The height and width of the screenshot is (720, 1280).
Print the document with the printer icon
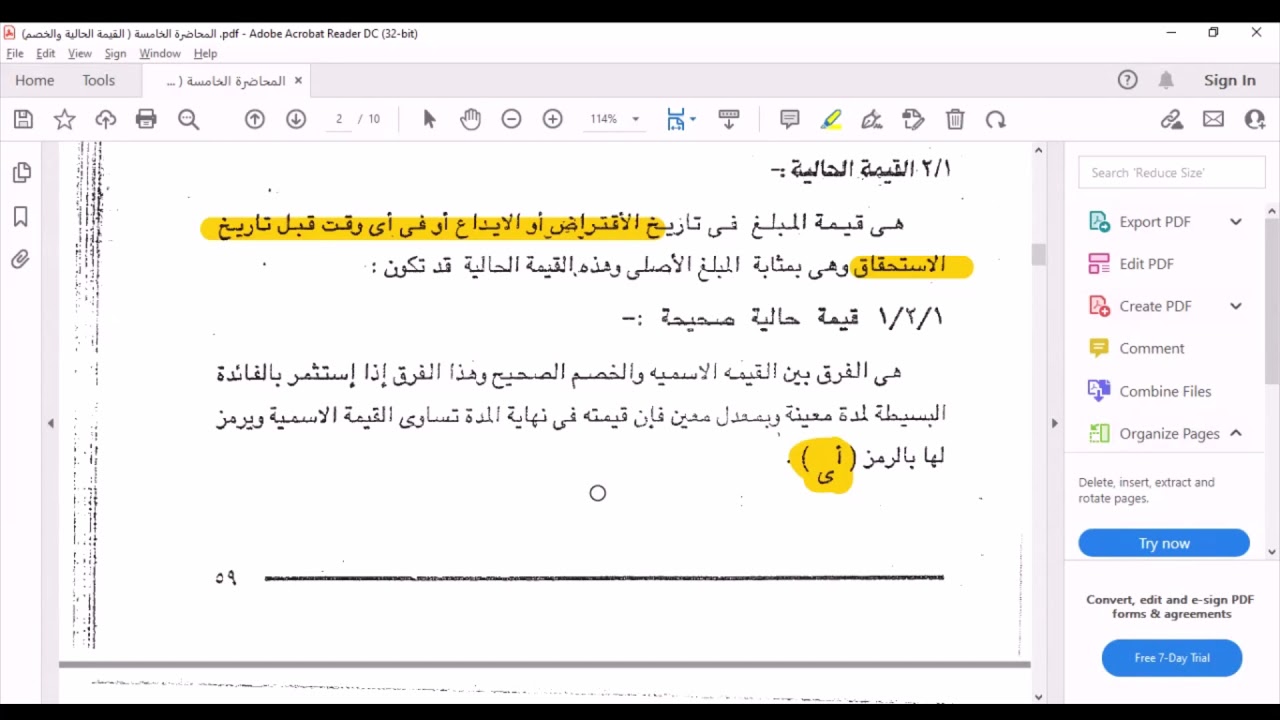click(x=146, y=120)
